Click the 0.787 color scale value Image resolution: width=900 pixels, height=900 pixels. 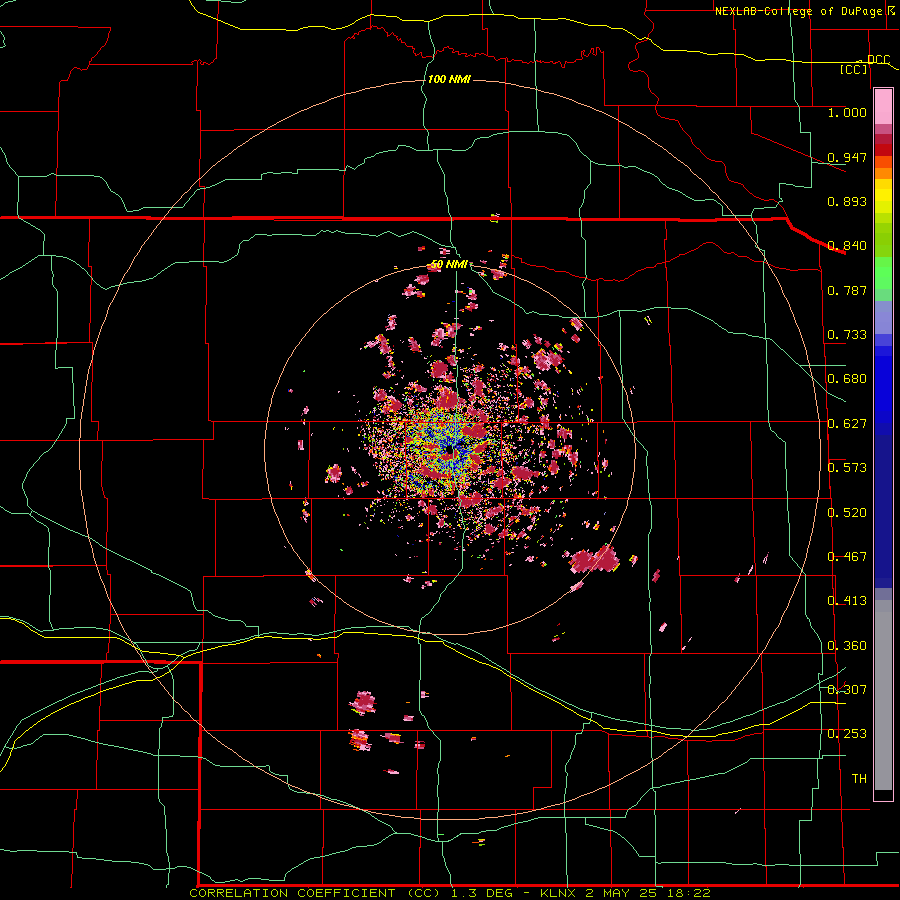[847, 290]
